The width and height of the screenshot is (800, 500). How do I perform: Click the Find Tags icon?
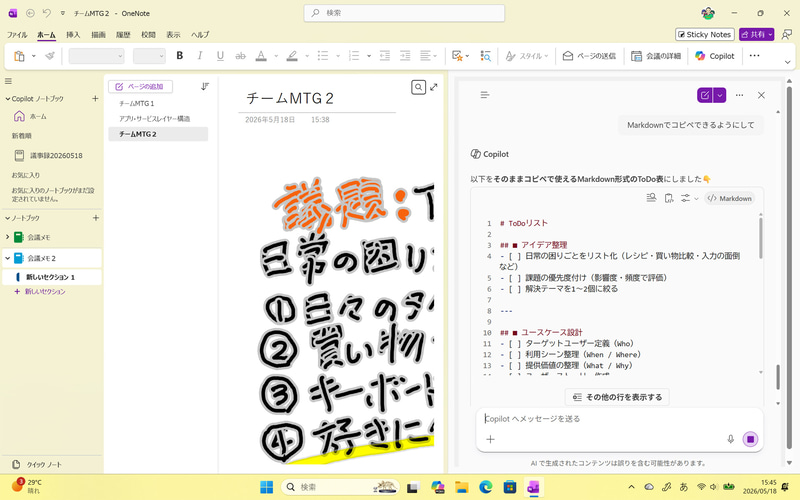point(485,56)
